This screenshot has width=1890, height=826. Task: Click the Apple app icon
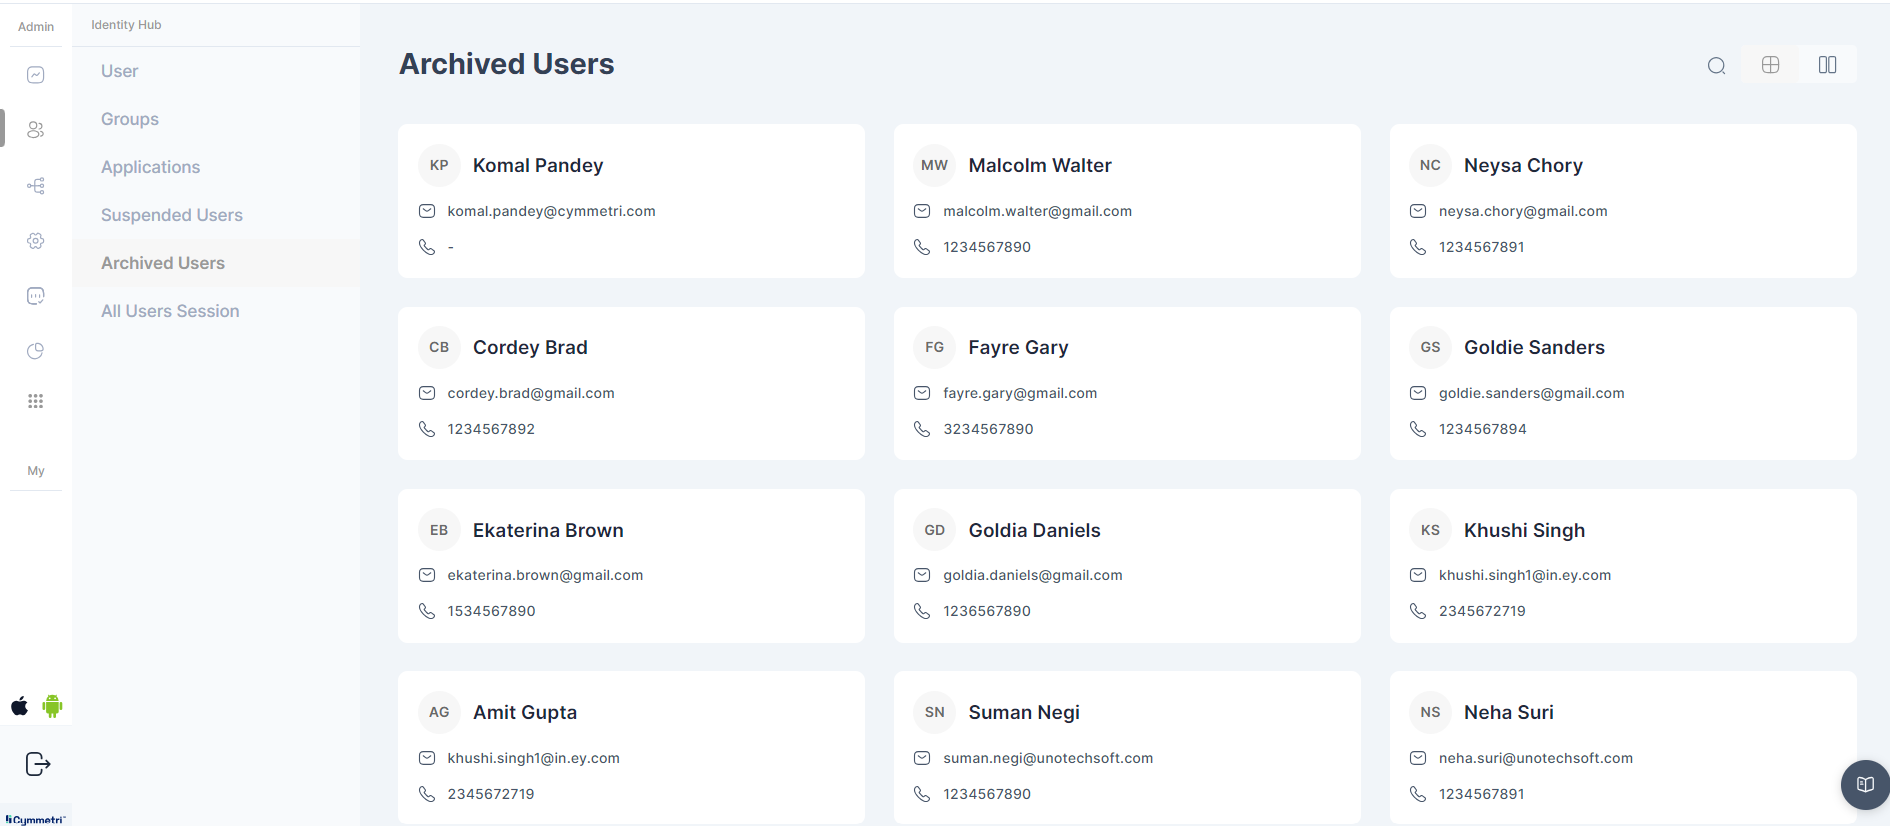click(x=20, y=706)
